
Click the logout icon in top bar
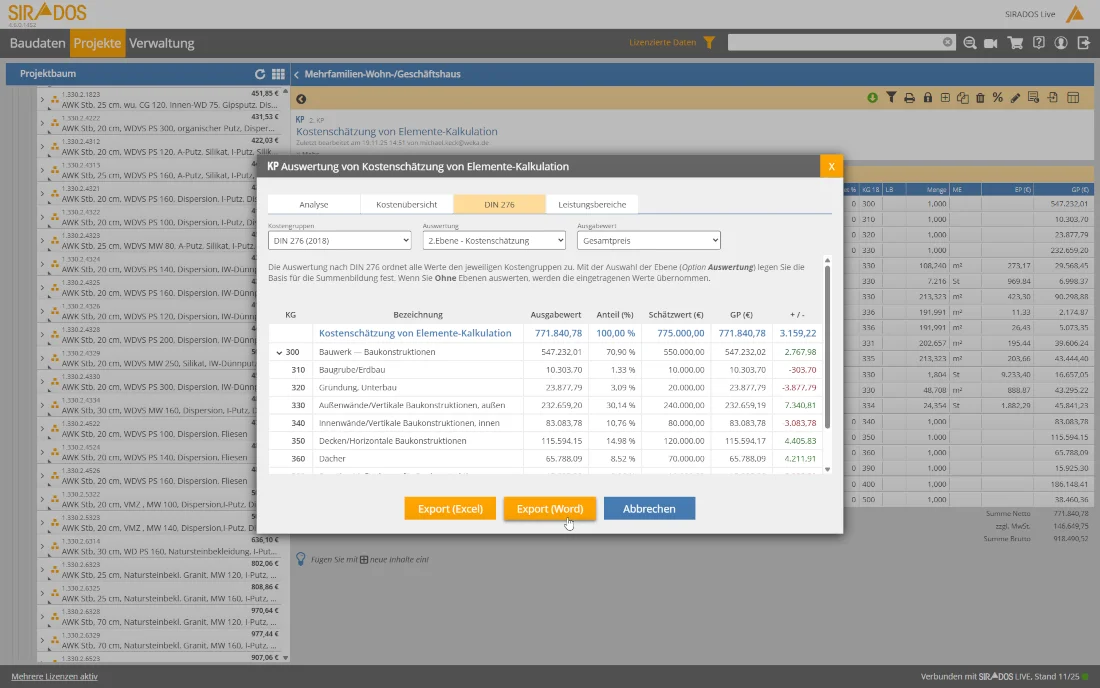pyautogui.click(x=1084, y=43)
